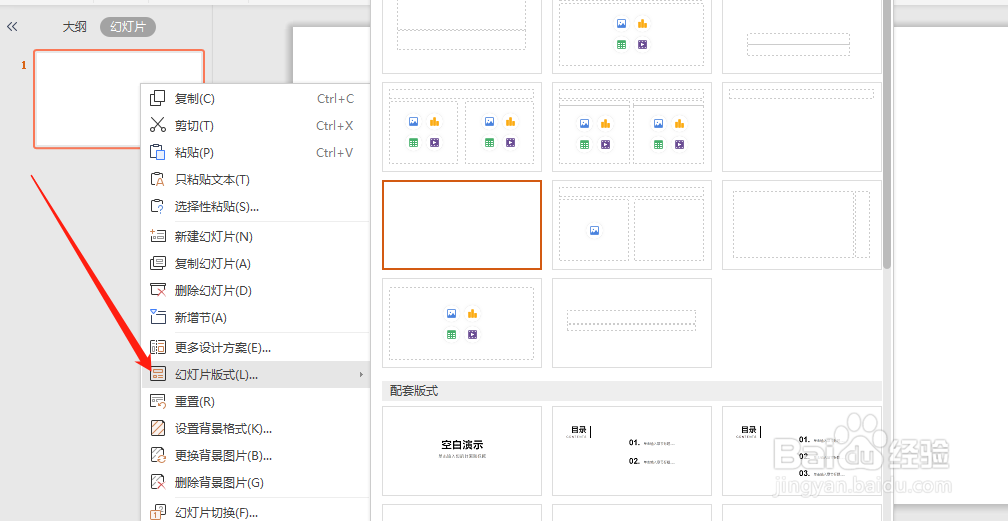This screenshot has width=1008, height=521.
Task: Click the paste text only icon
Action: [158, 179]
